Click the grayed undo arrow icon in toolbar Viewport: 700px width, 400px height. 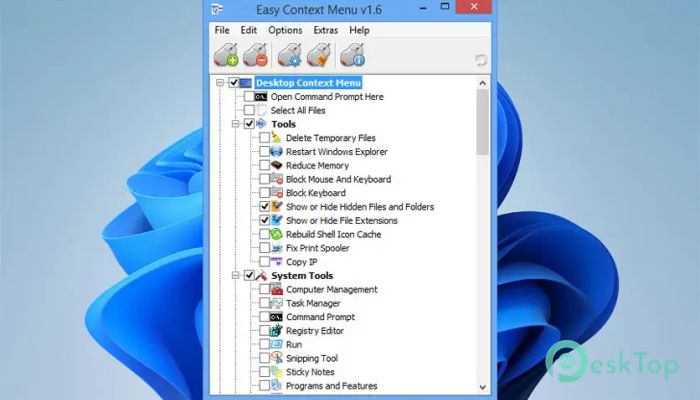coord(481,60)
